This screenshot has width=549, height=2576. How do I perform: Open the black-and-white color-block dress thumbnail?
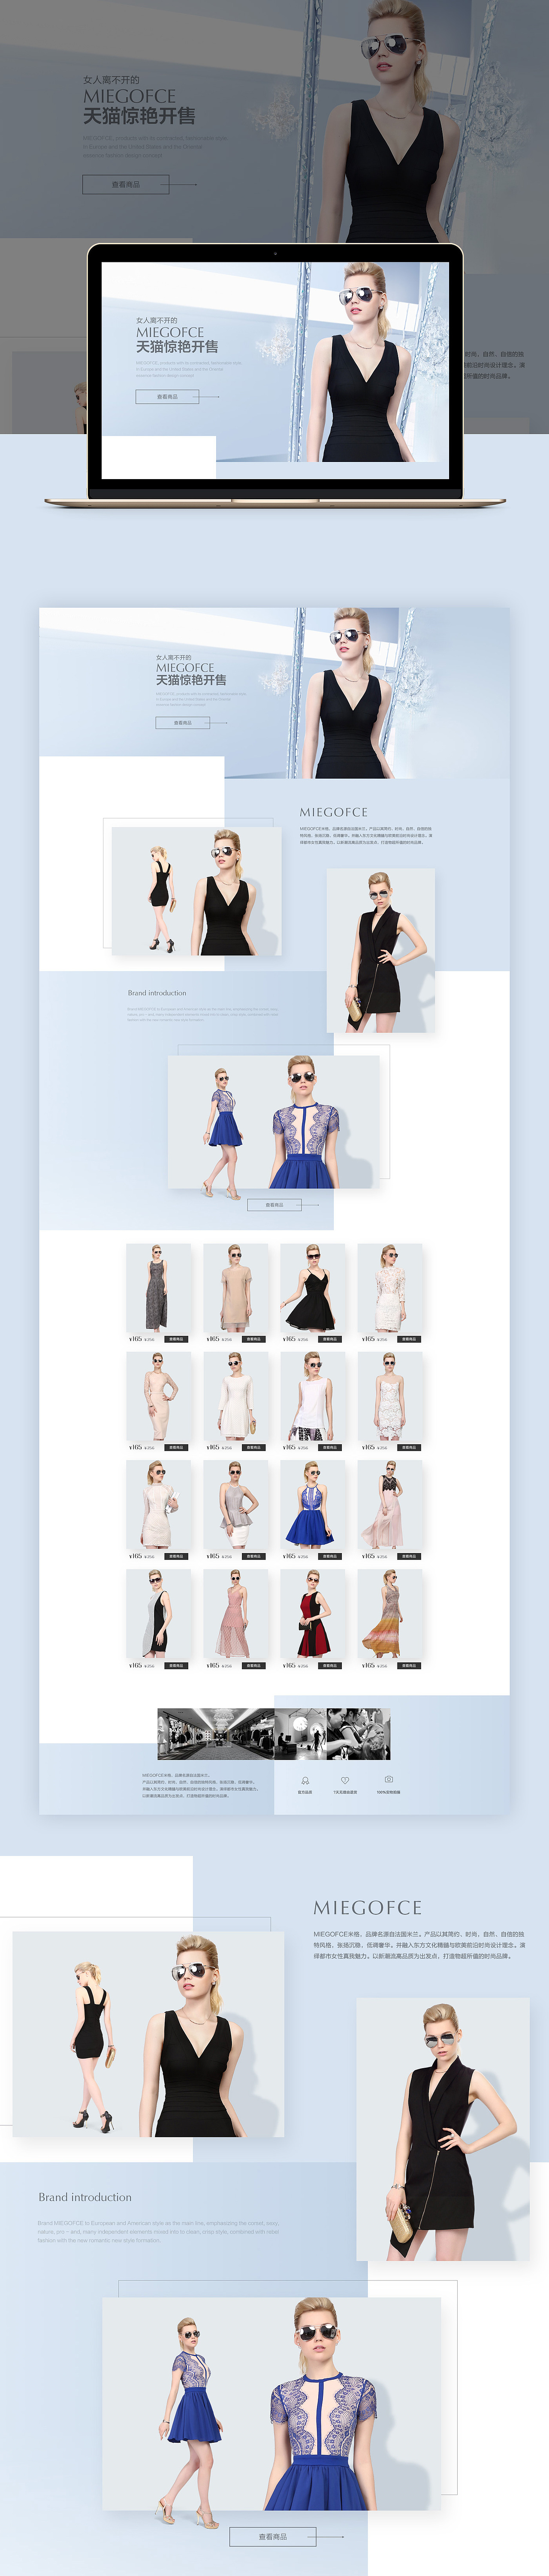(x=158, y=1614)
